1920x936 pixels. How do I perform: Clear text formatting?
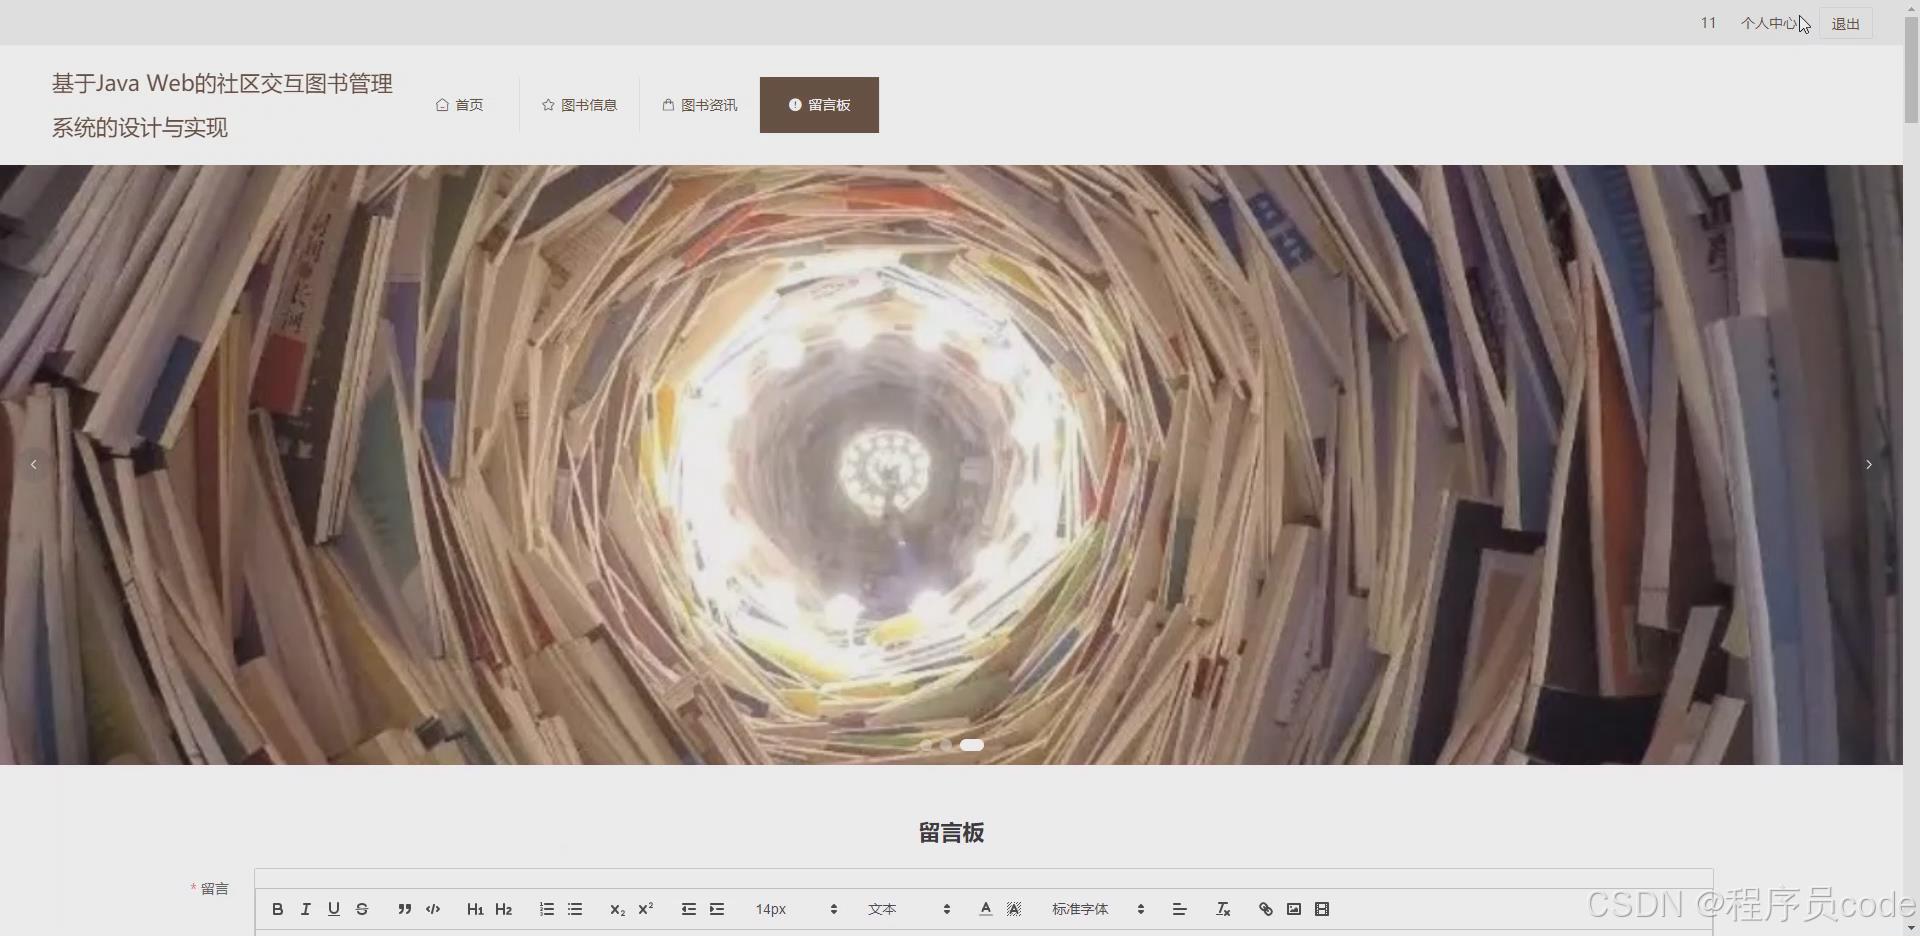coord(1222,908)
